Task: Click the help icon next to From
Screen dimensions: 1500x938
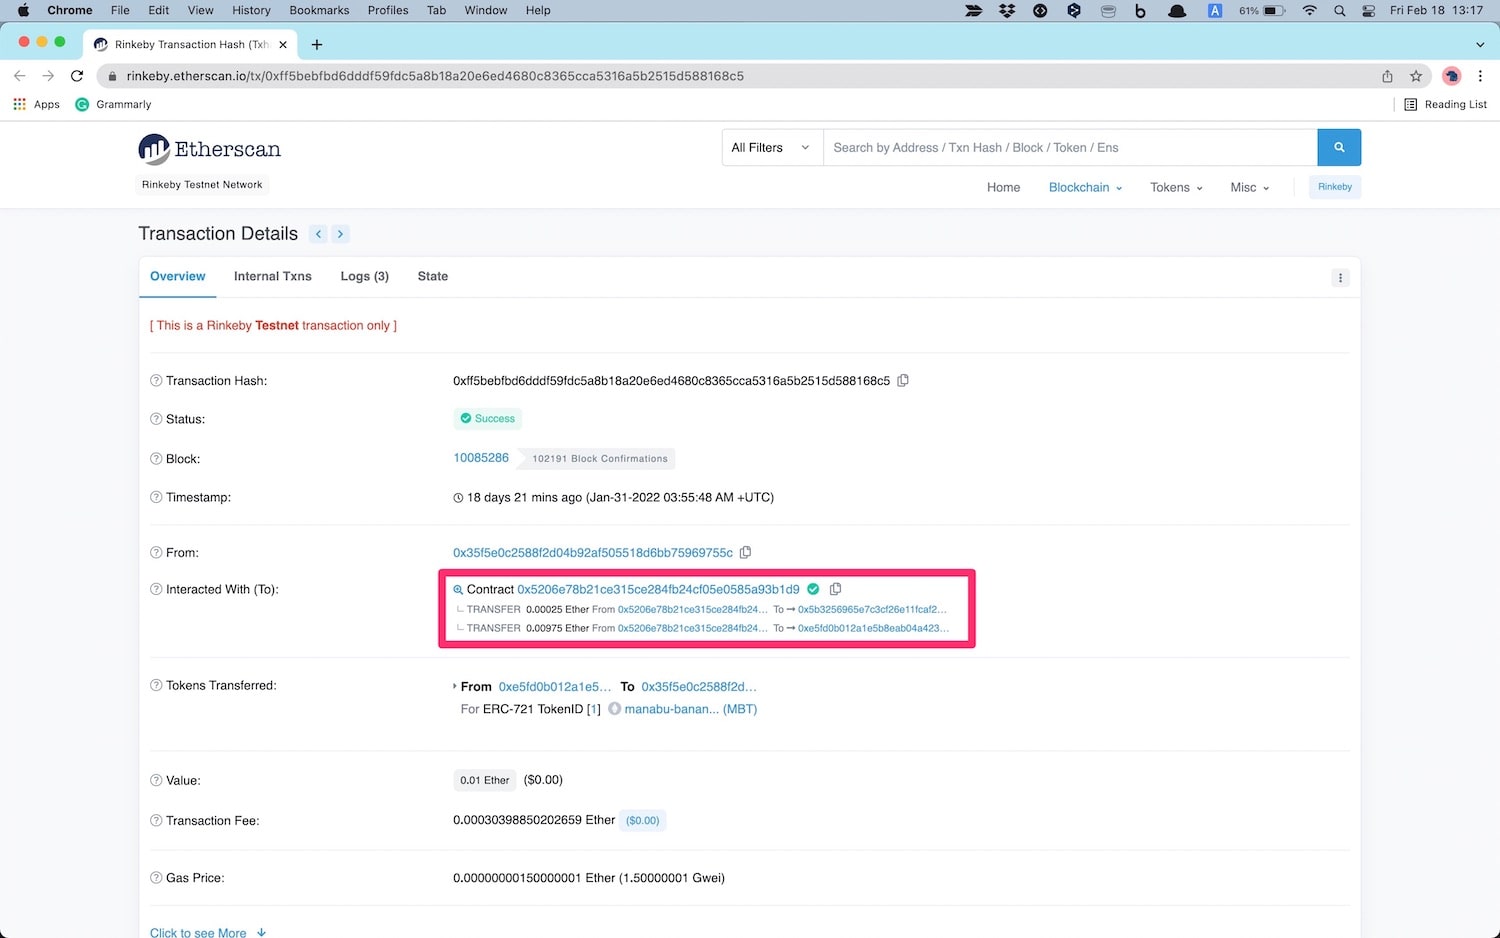Action: tap(156, 553)
